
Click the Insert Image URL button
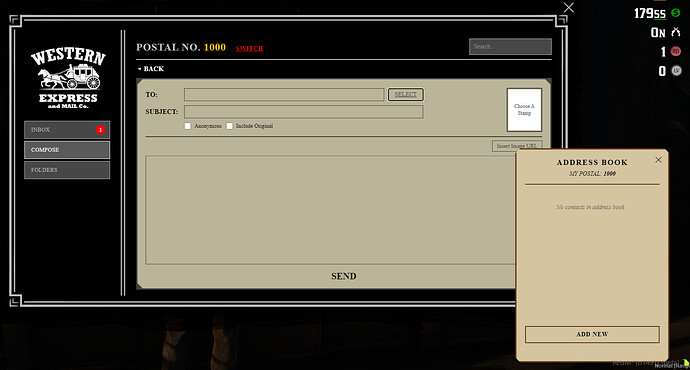(x=516, y=146)
